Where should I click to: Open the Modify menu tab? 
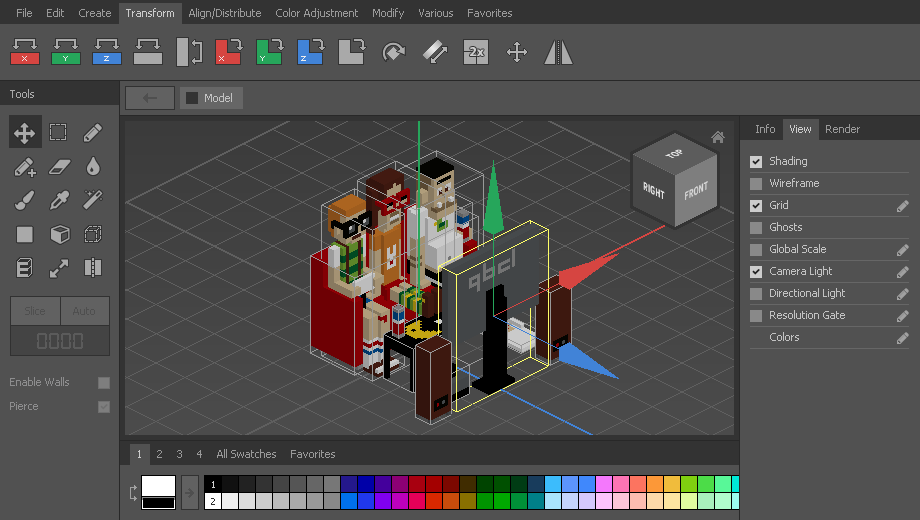[388, 13]
